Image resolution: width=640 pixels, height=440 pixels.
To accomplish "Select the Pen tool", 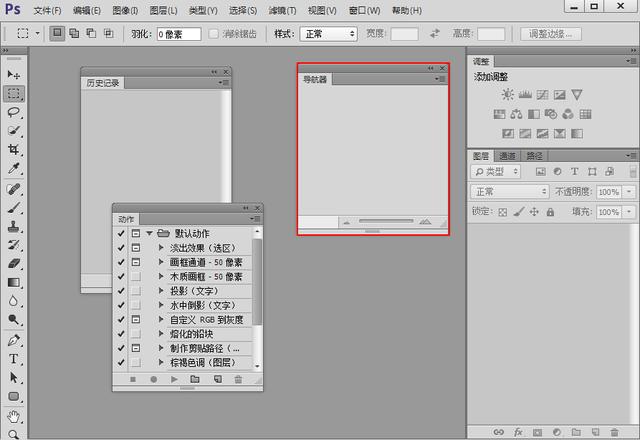I will (x=14, y=340).
